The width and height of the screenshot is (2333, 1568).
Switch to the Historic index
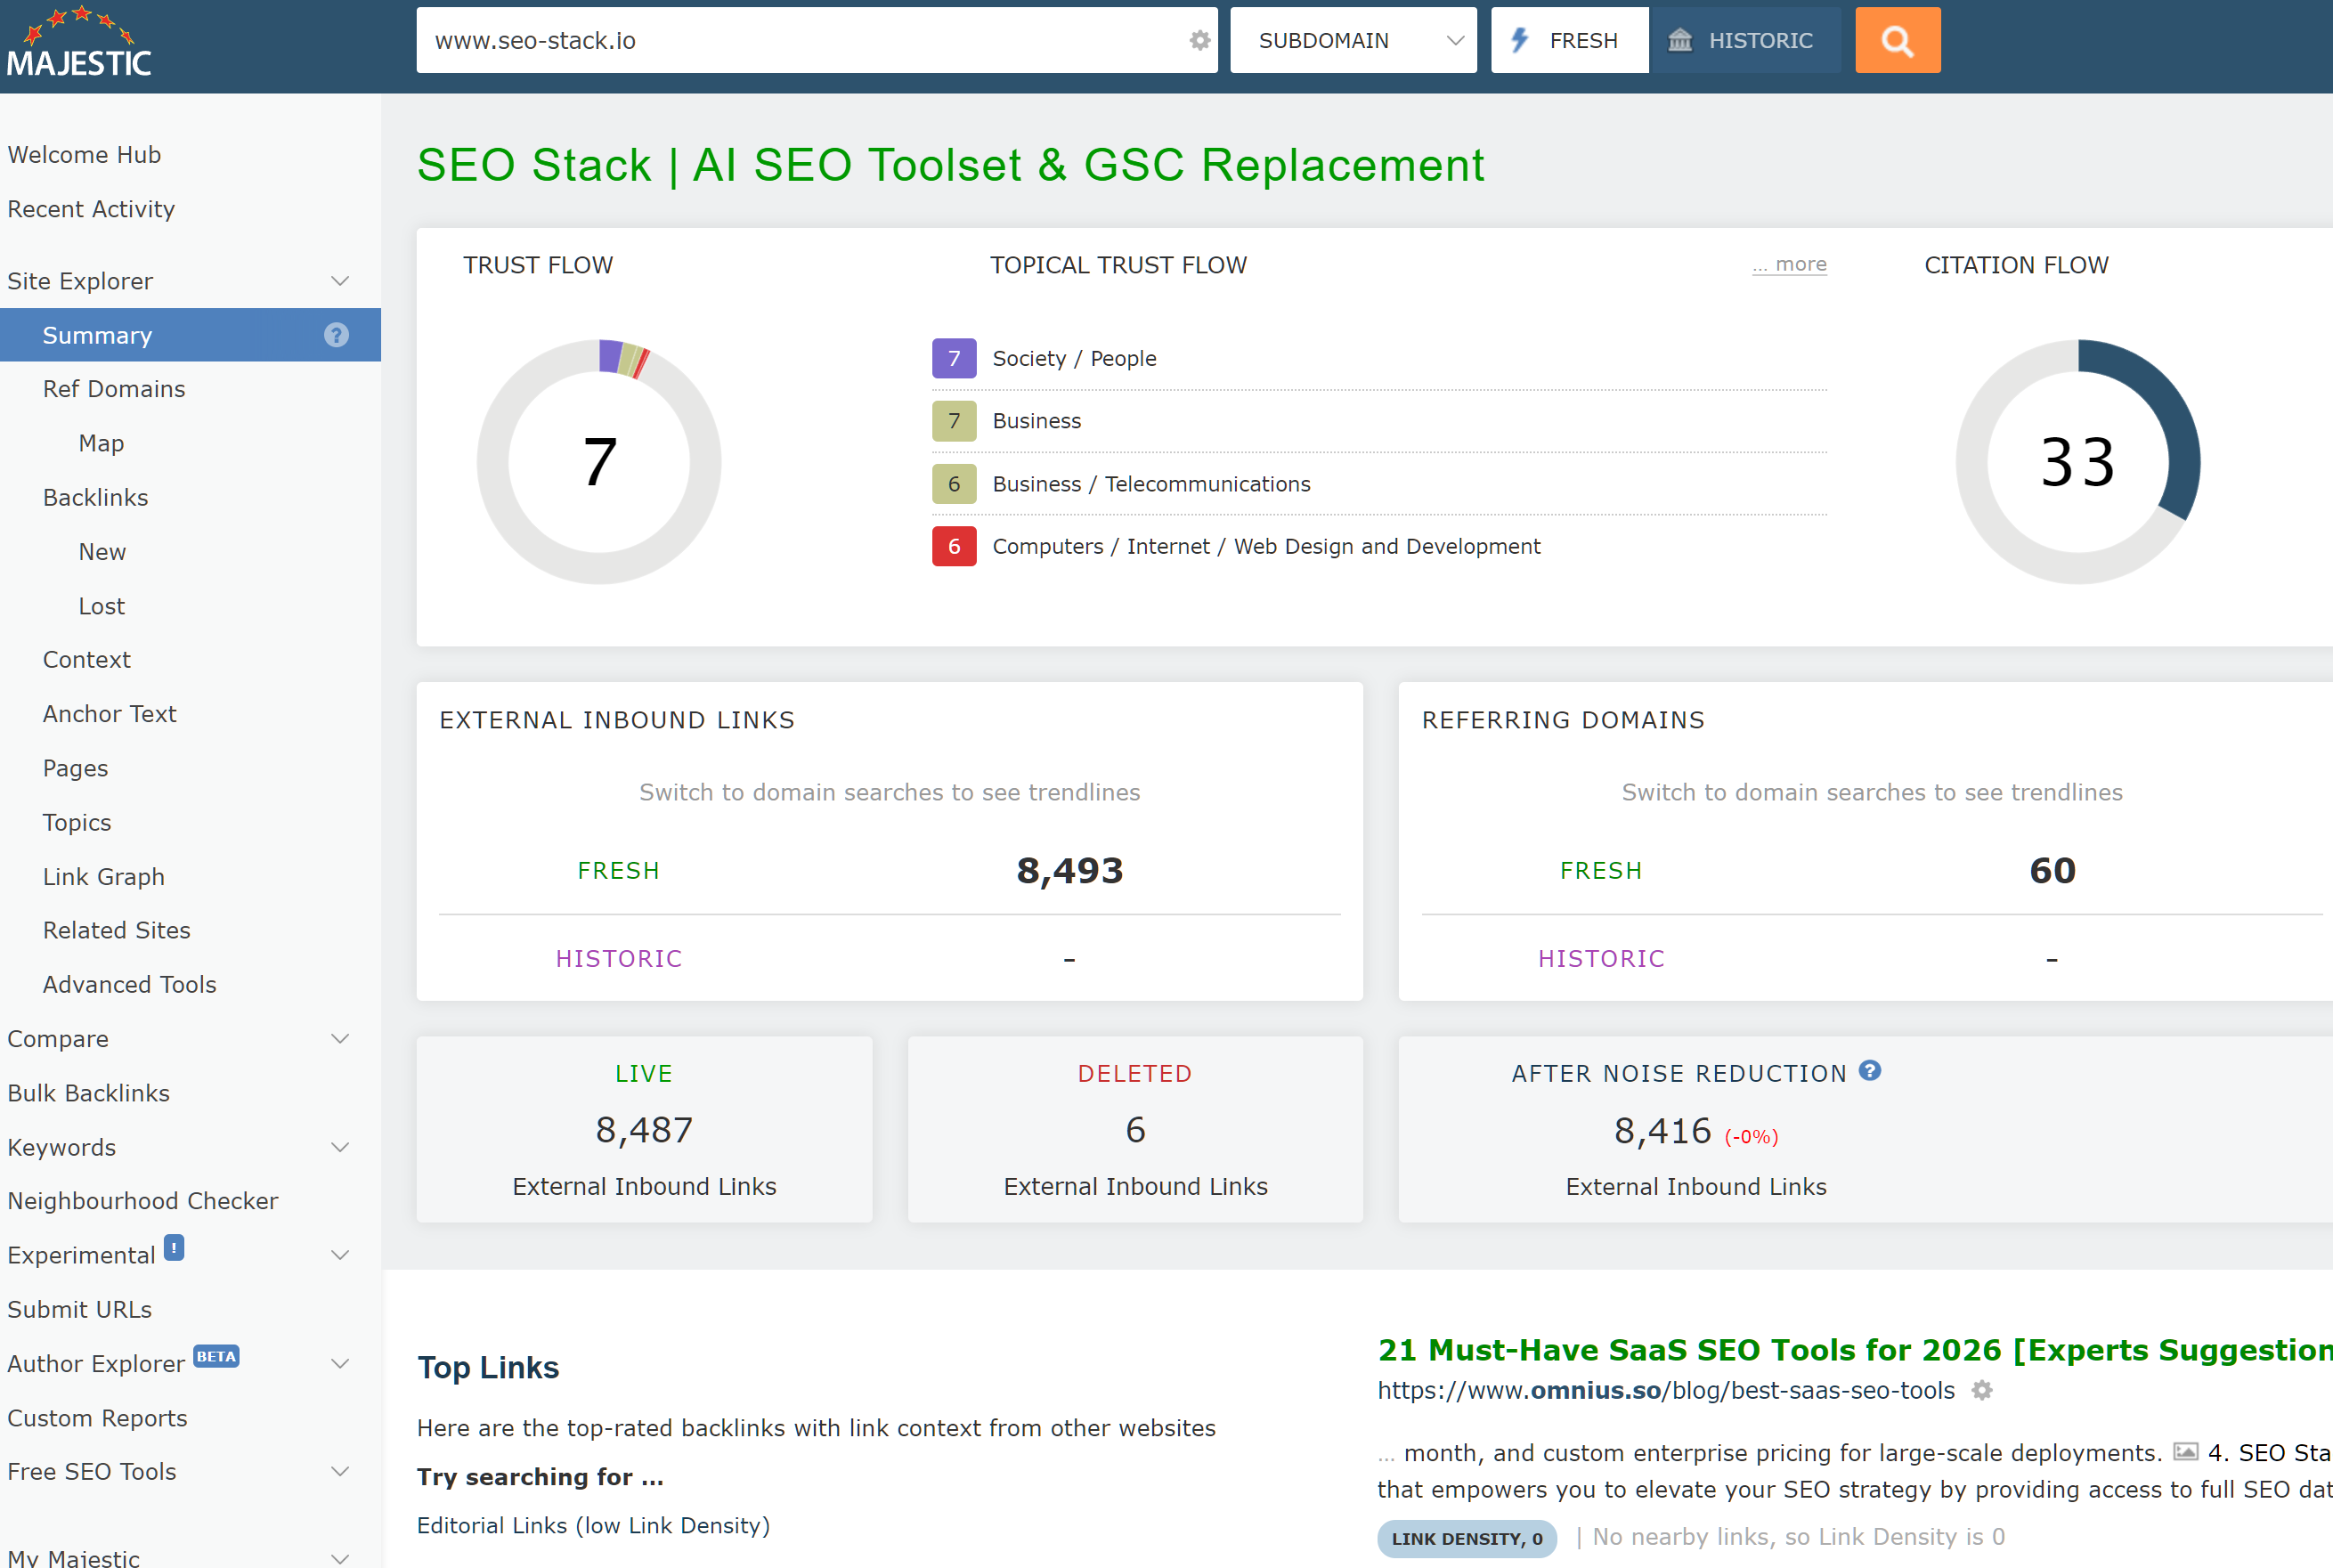[x=1744, y=41]
